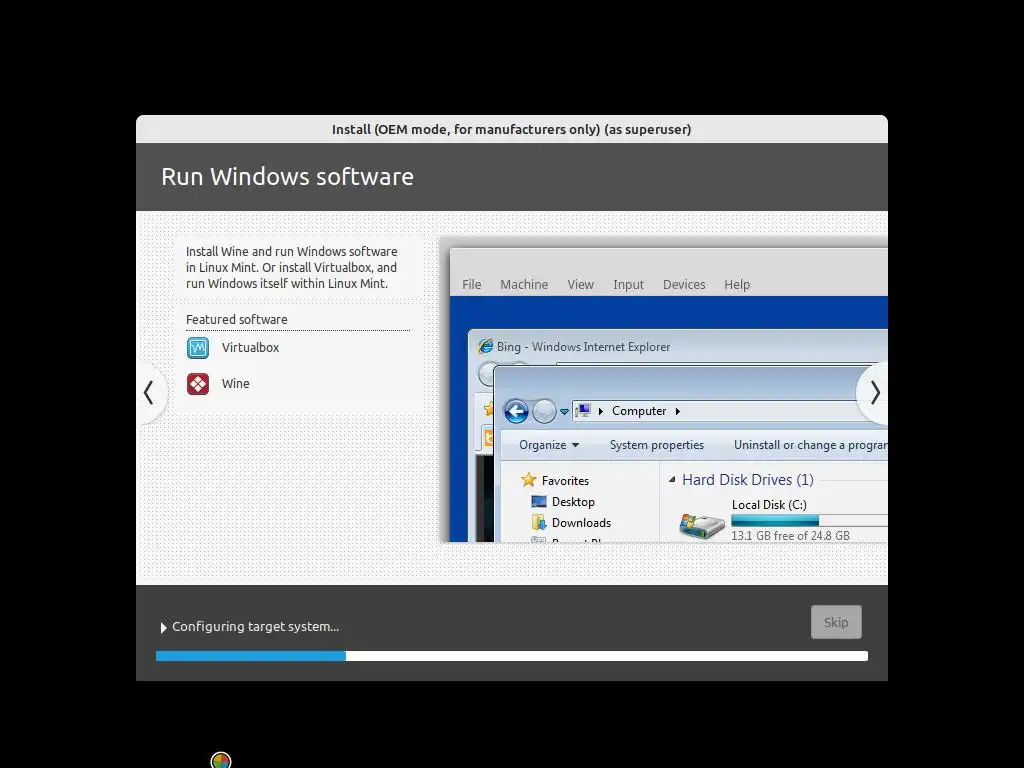The image size is (1024, 768).
Task: Open the File menu in the slideshow image
Action: [x=472, y=285]
